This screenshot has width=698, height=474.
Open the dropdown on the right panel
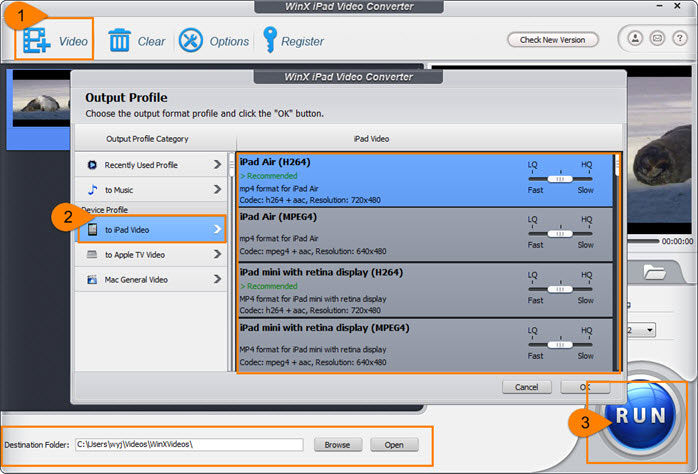tap(650, 330)
